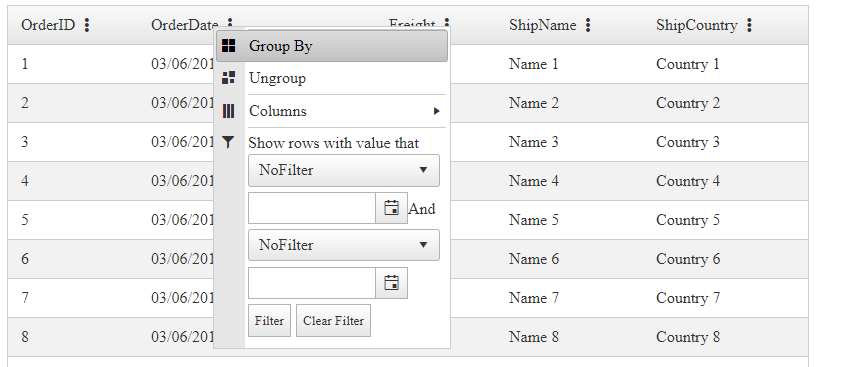Viewport: 843px width, 367px height.
Task: Select the row with Name 5
Action: point(408,220)
